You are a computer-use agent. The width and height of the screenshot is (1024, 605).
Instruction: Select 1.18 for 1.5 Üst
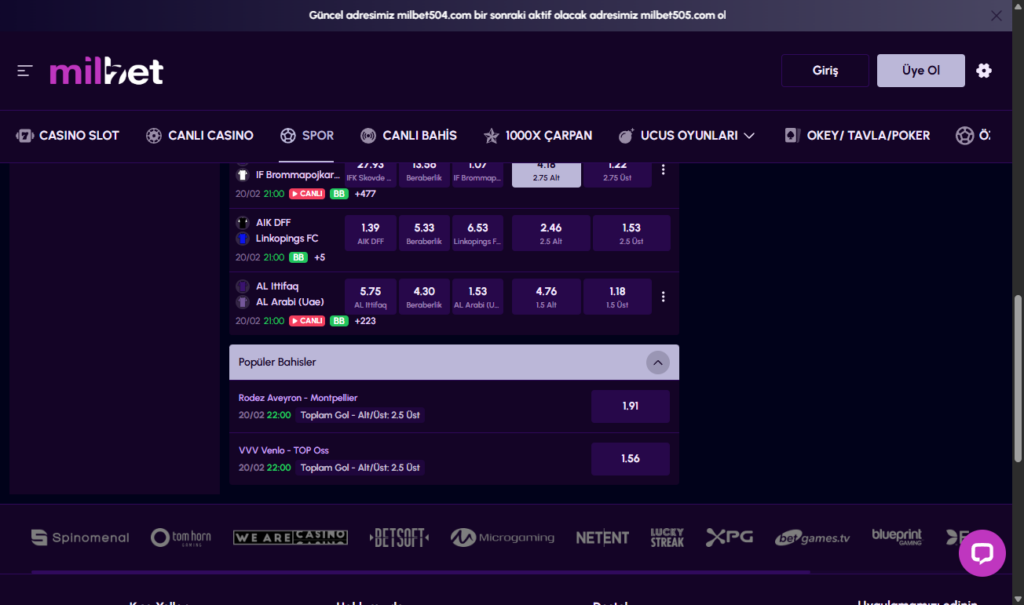click(617, 297)
